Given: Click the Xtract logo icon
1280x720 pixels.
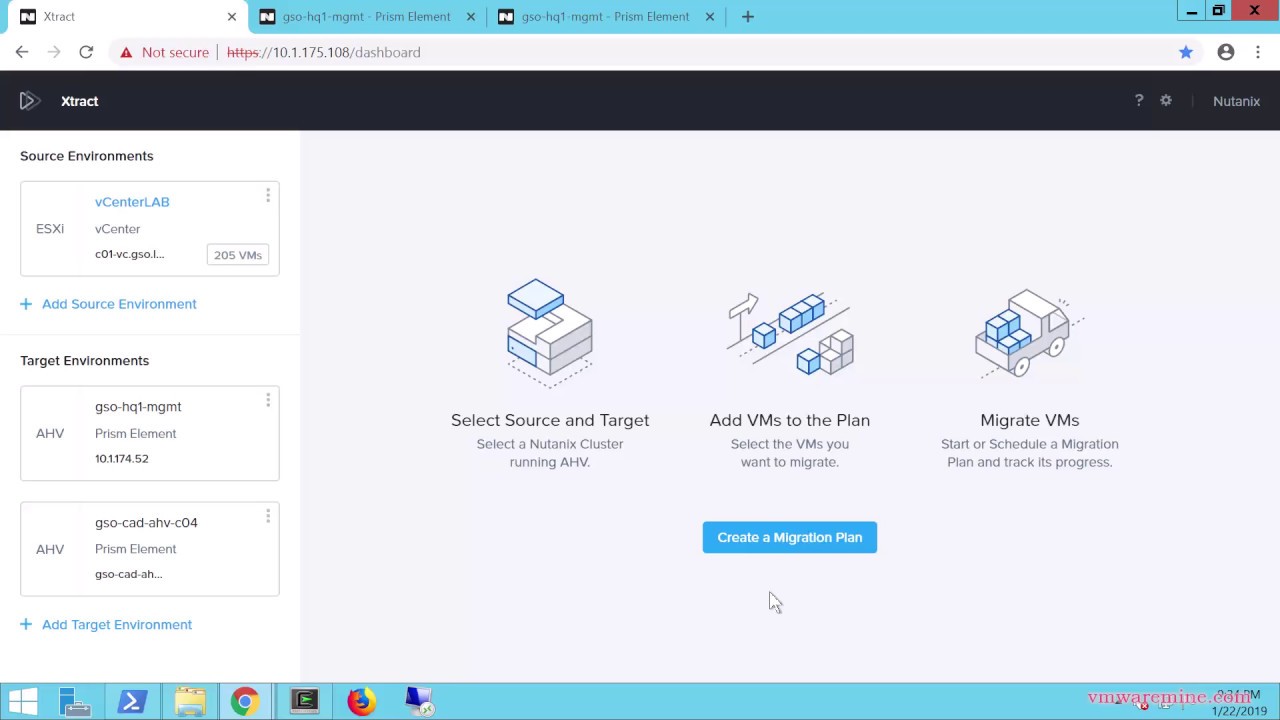Looking at the screenshot, I should (29, 101).
